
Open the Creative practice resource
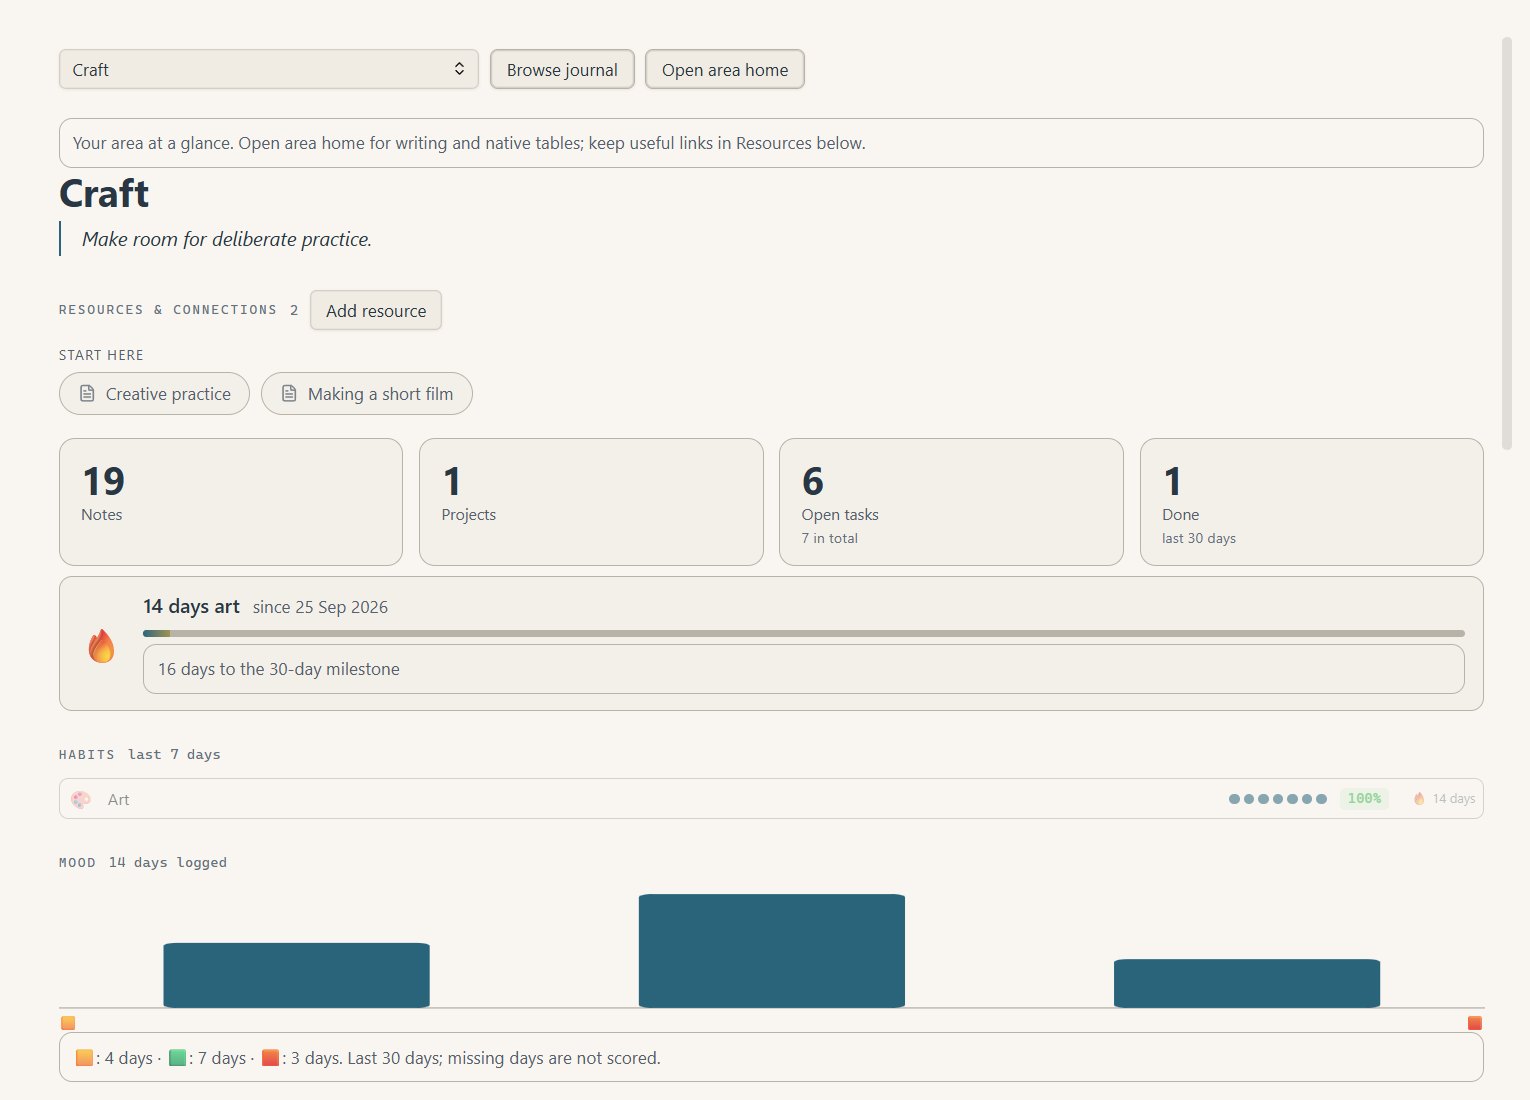click(154, 394)
